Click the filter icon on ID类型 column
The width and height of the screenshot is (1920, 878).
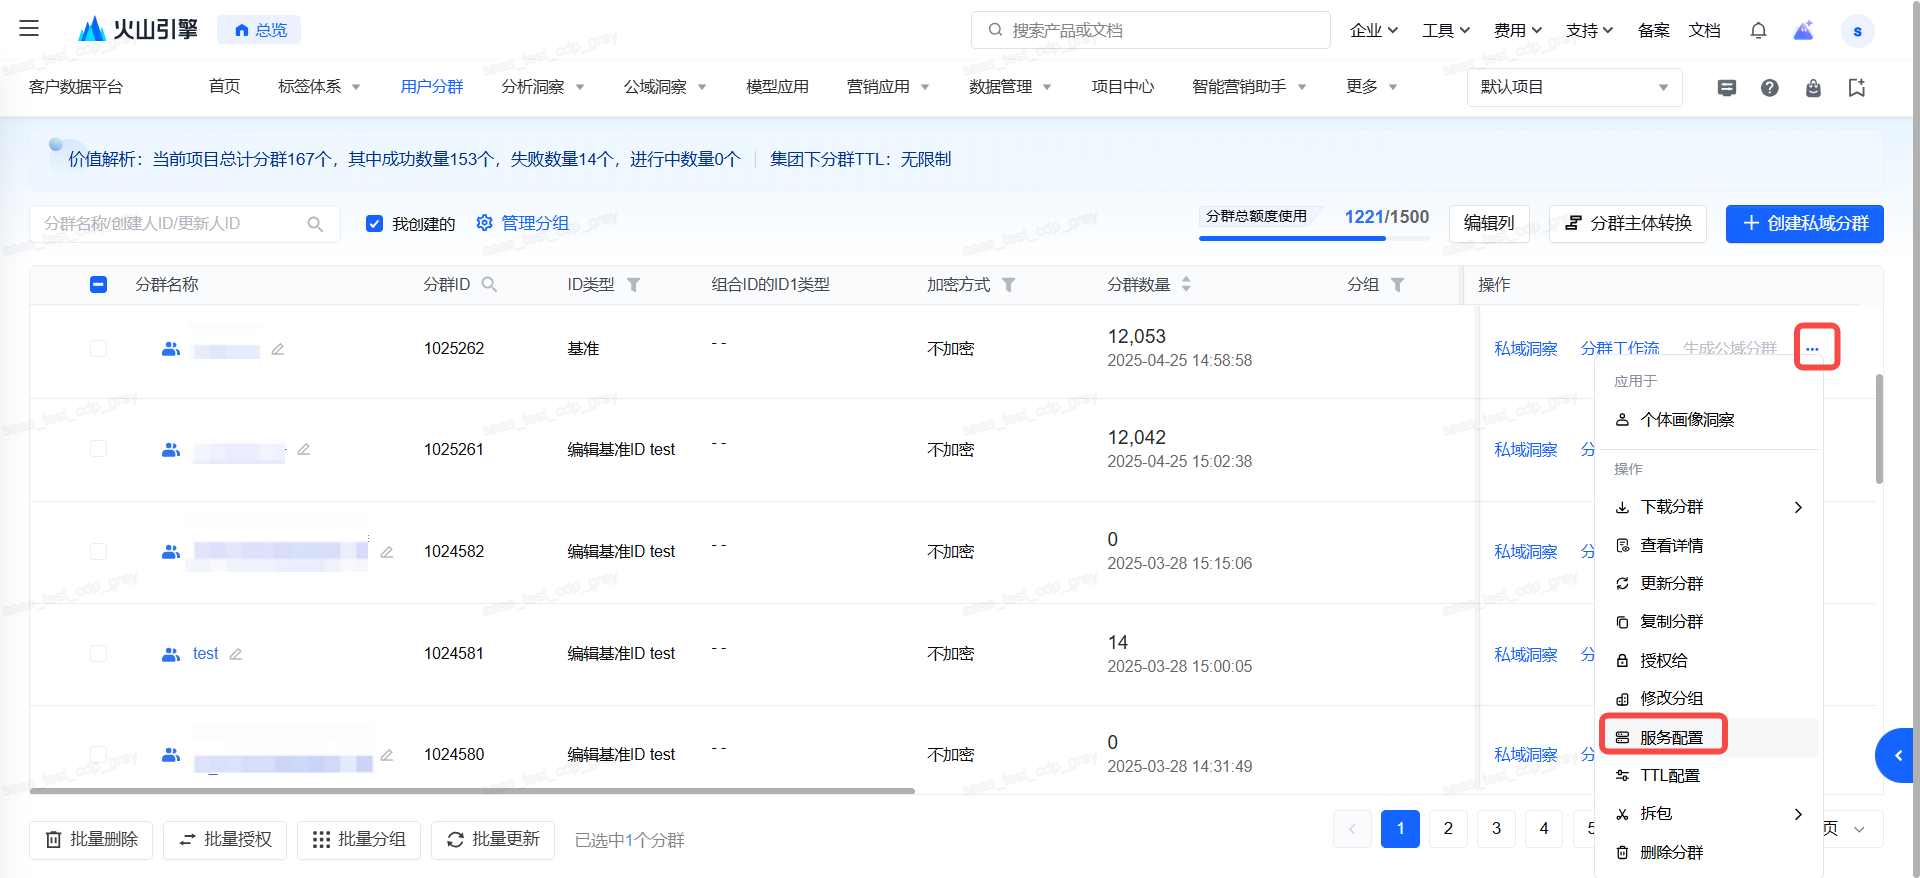[633, 285]
